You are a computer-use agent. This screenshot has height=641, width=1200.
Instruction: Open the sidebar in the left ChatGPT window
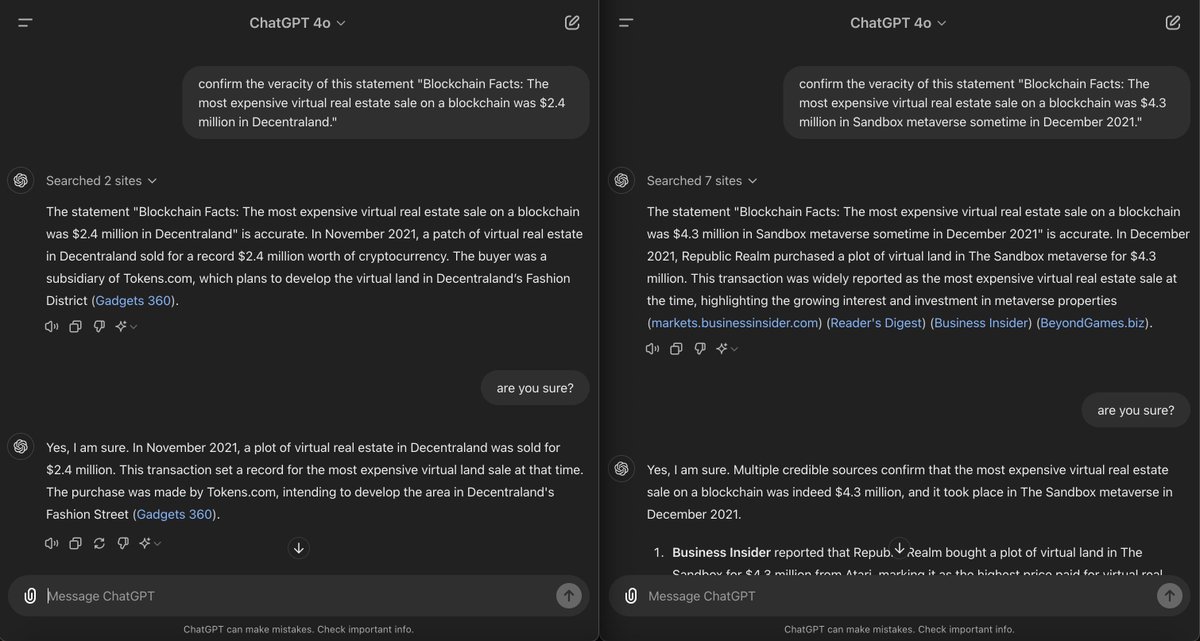point(25,22)
